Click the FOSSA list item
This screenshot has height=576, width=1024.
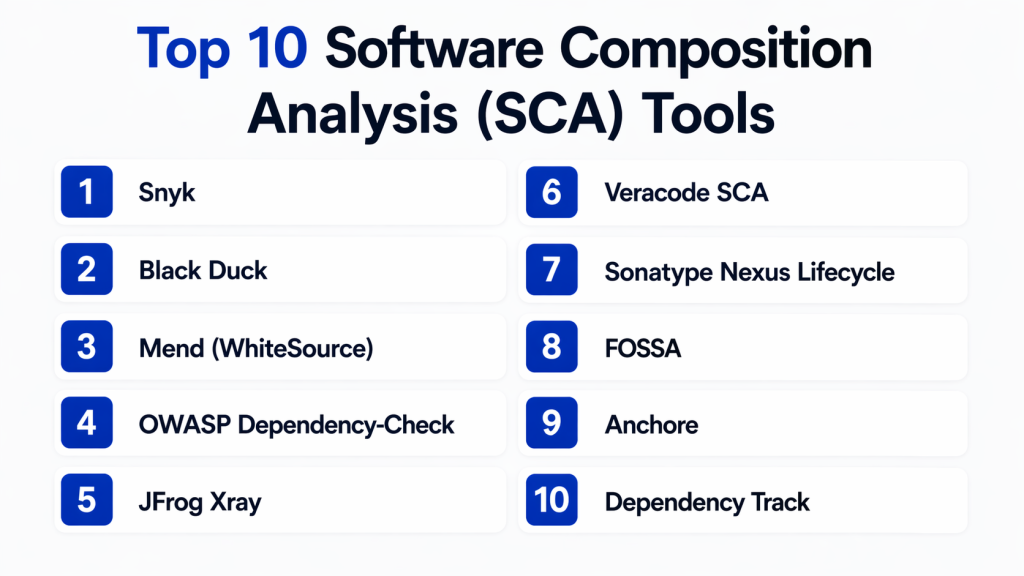[x=643, y=348]
